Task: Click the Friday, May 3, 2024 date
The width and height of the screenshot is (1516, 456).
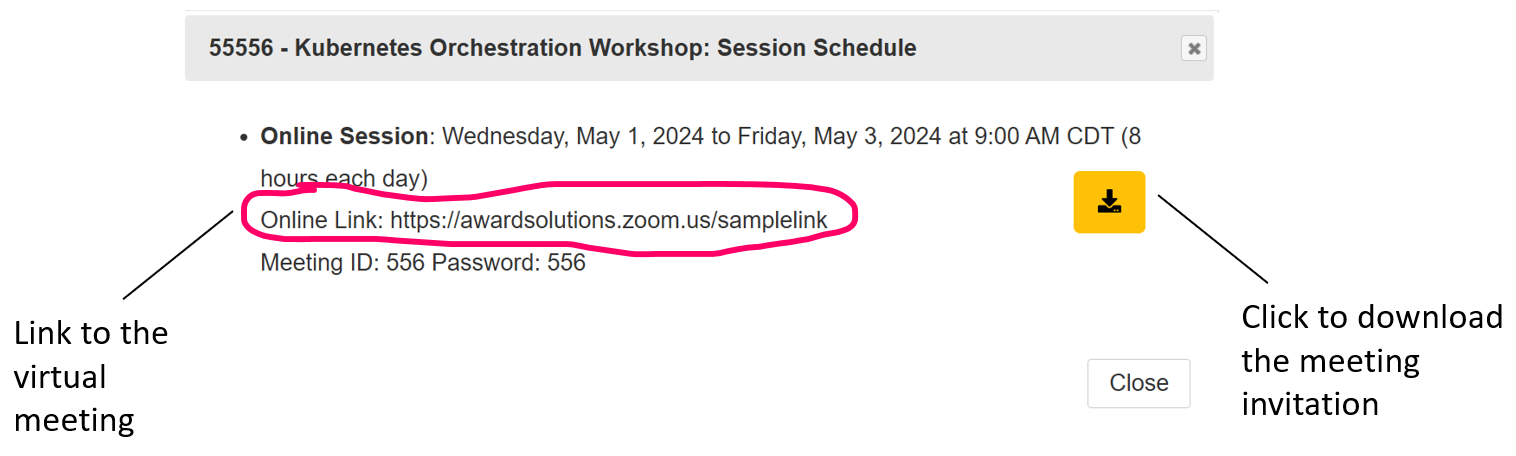Action: 839,136
